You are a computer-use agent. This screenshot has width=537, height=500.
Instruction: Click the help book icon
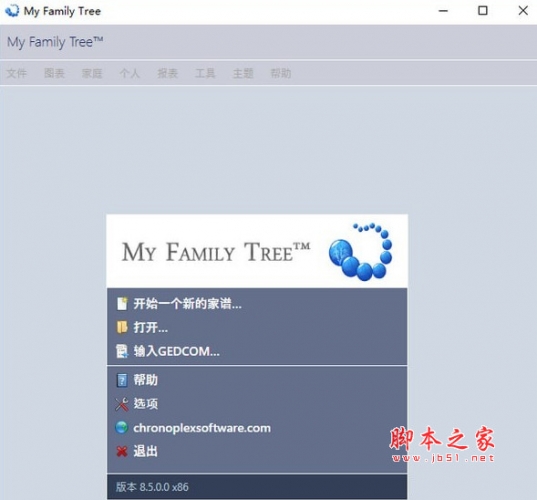point(122,380)
